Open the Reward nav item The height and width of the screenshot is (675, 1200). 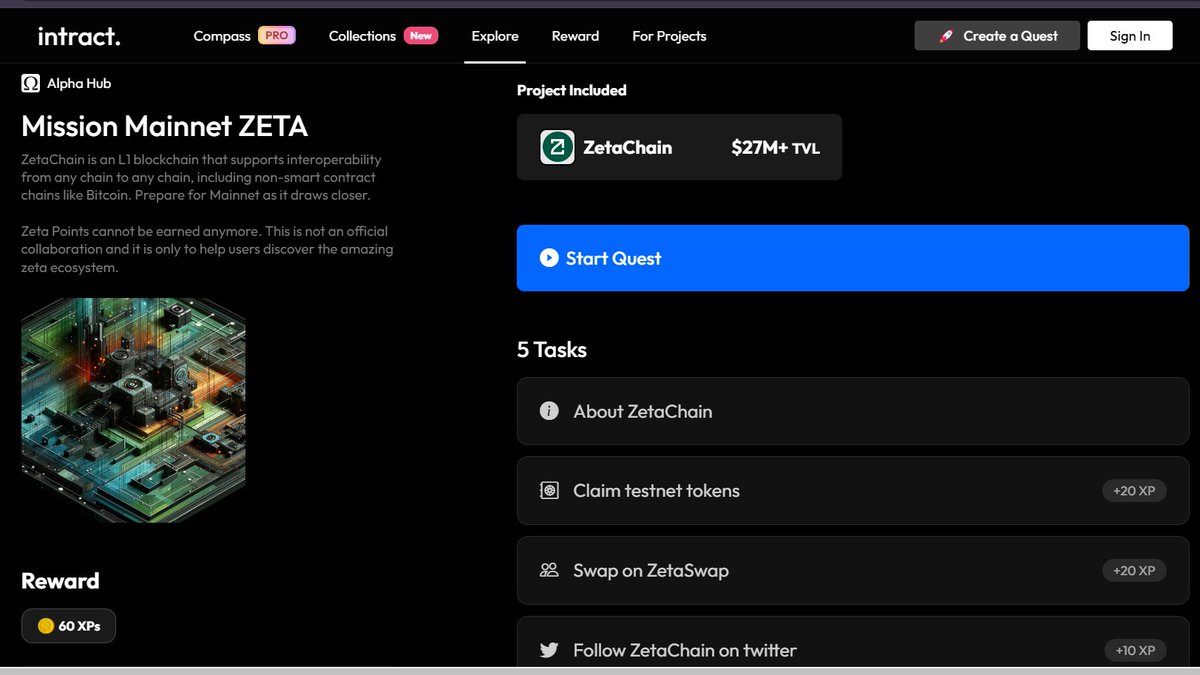click(575, 36)
